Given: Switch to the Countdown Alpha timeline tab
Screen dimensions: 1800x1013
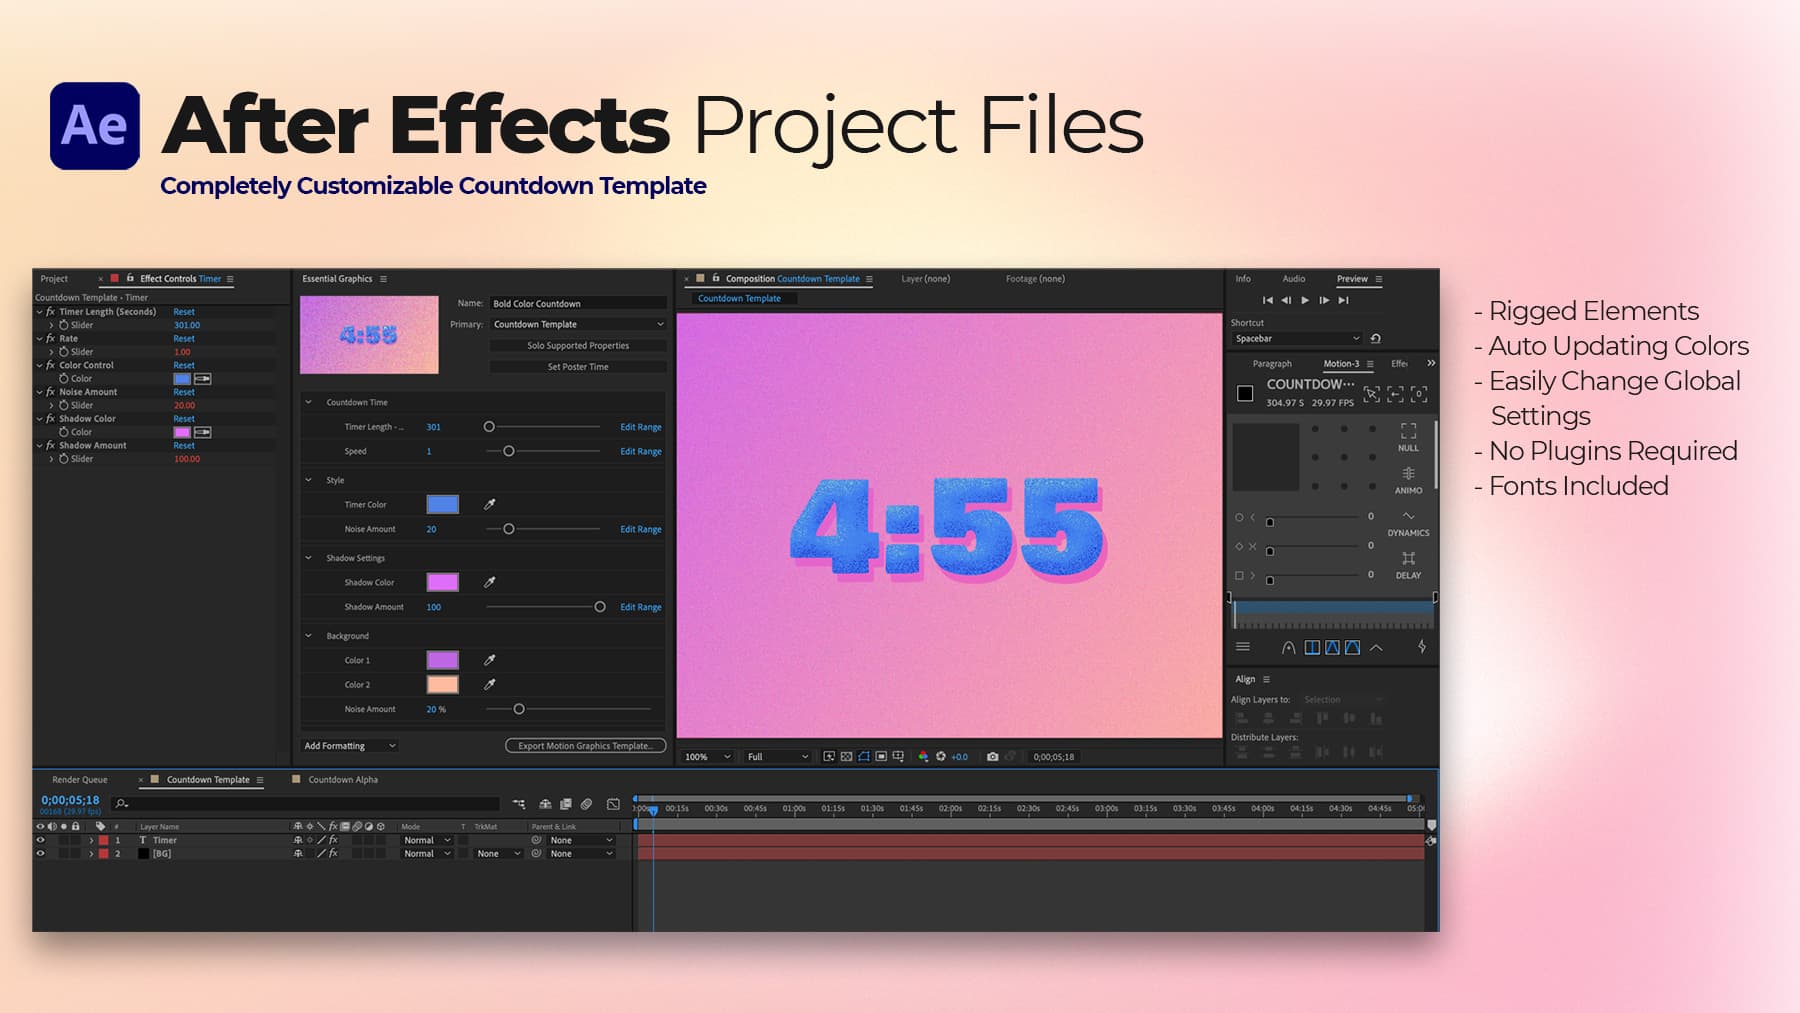Looking at the screenshot, I should [343, 780].
